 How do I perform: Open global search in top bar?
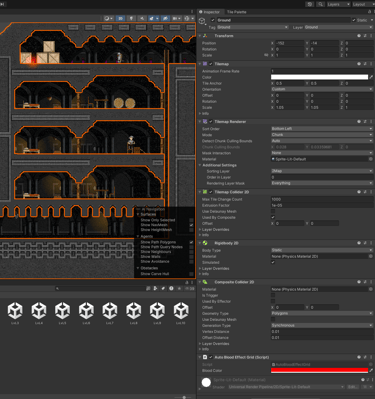pos(320,4)
